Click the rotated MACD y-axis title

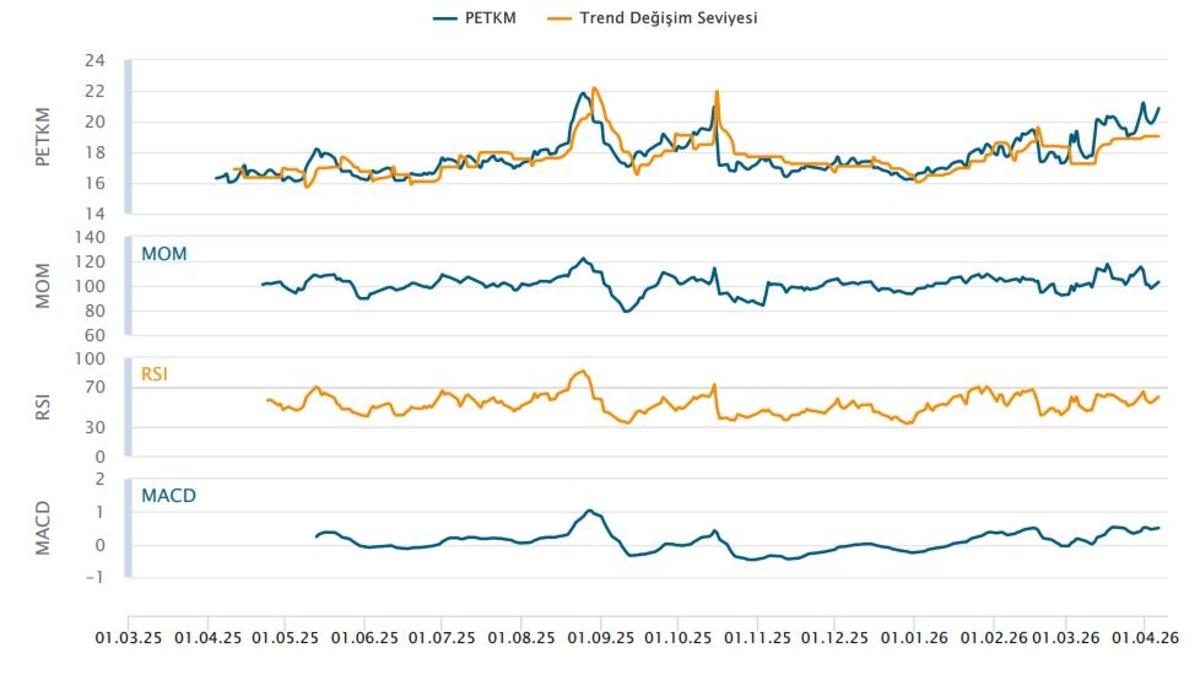pyautogui.click(x=43, y=528)
